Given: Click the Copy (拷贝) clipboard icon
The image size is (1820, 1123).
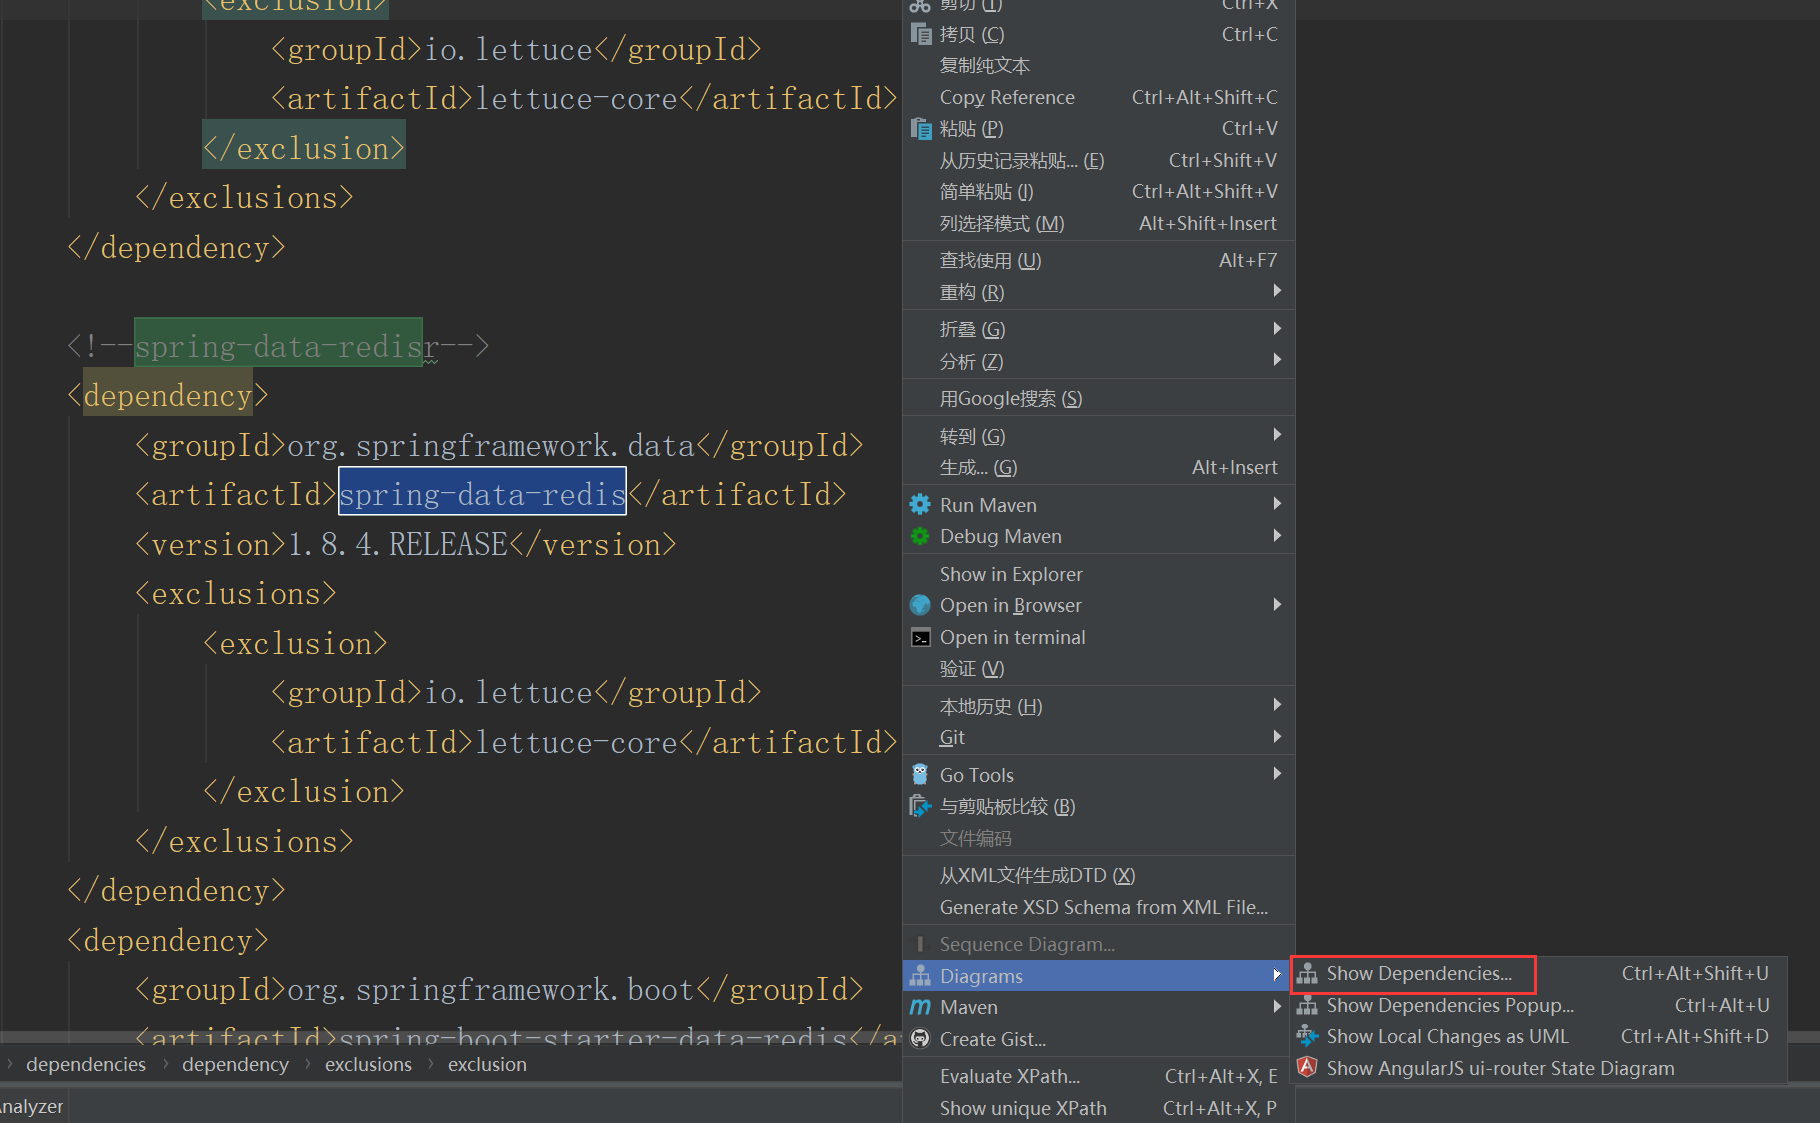Looking at the screenshot, I should coord(921,34).
